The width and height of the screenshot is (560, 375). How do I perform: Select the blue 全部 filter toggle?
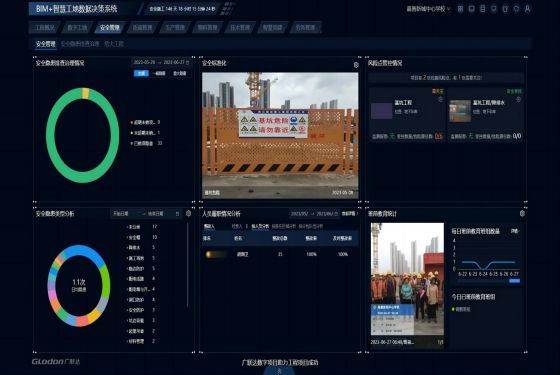click(x=141, y=73)
